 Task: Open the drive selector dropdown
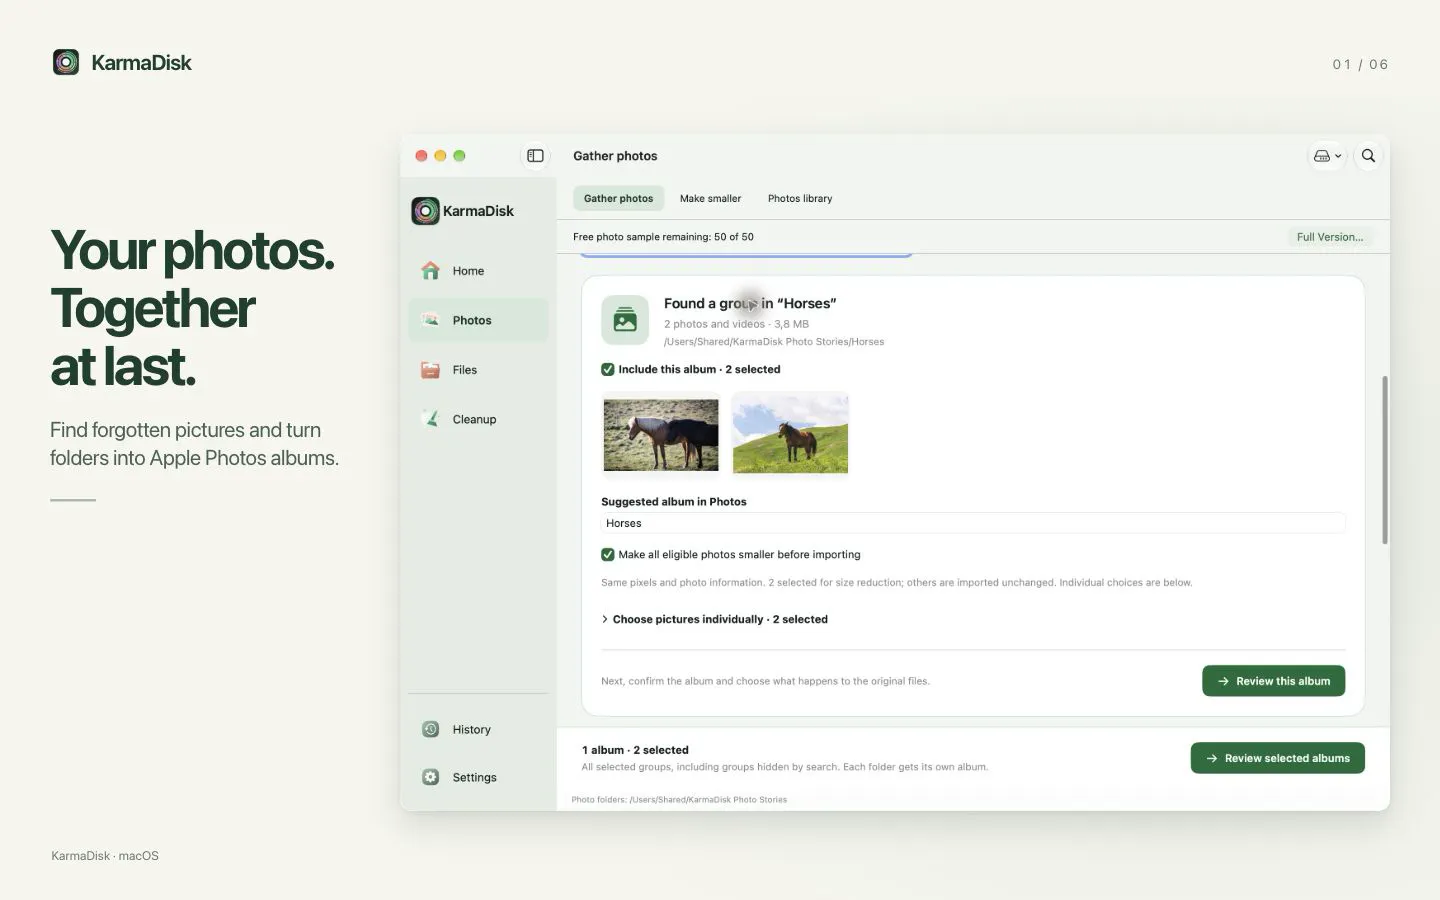(x=1327, y=156)
